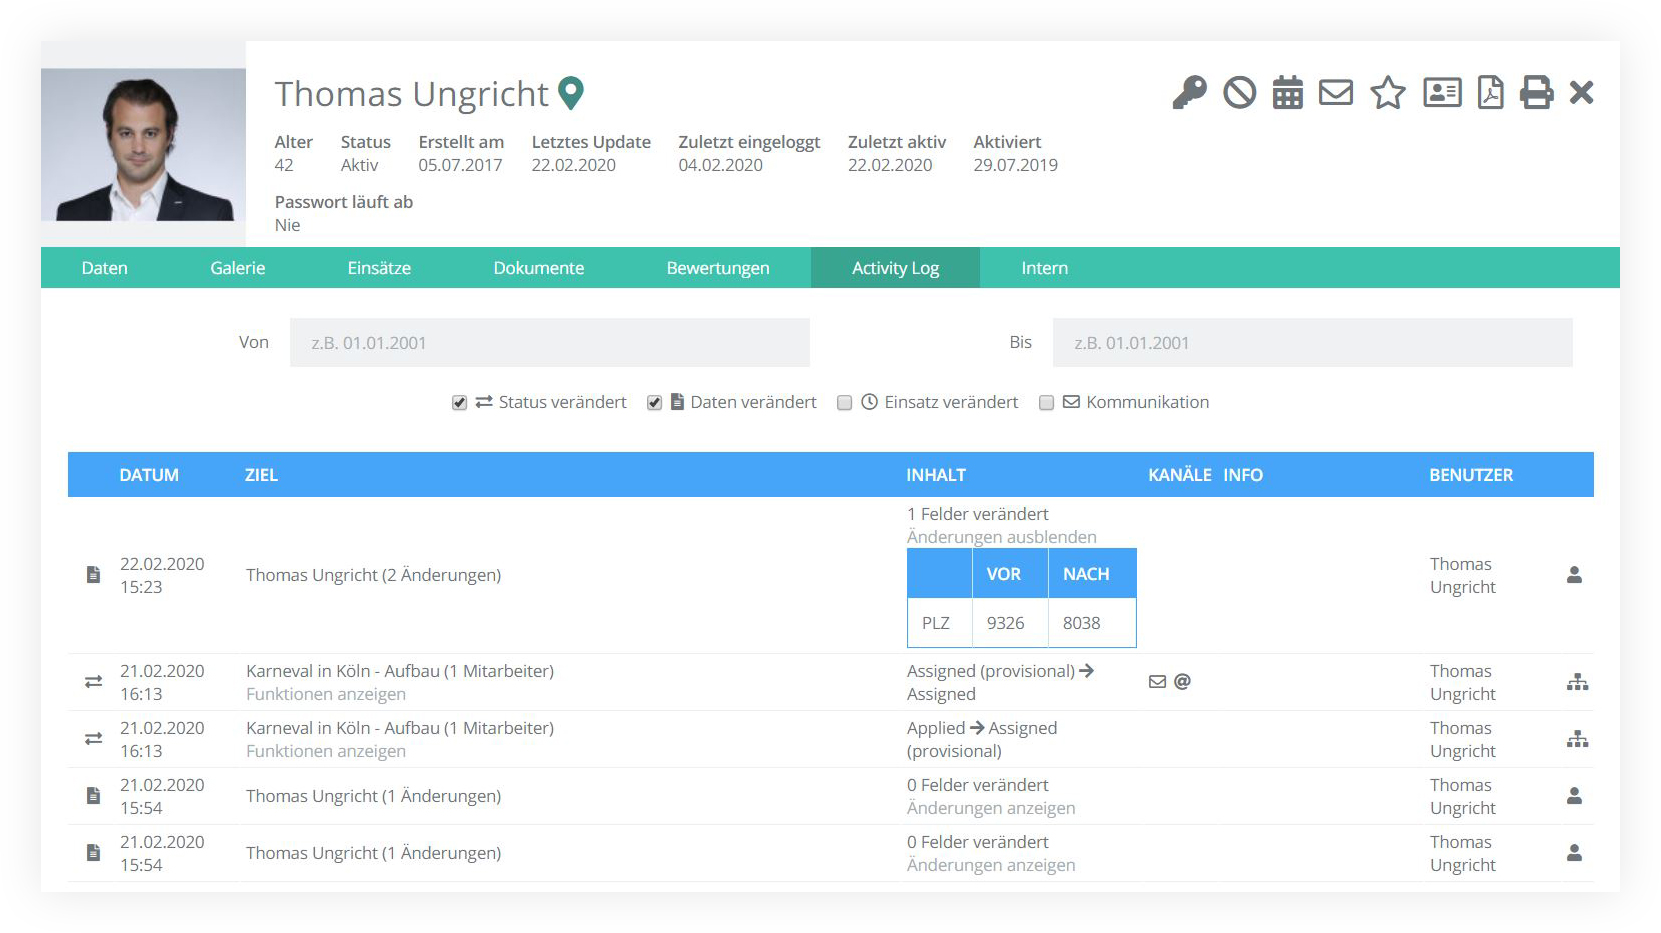
Task: Expand last row's Änderungen anzeigen
Action: coord(990,865)
